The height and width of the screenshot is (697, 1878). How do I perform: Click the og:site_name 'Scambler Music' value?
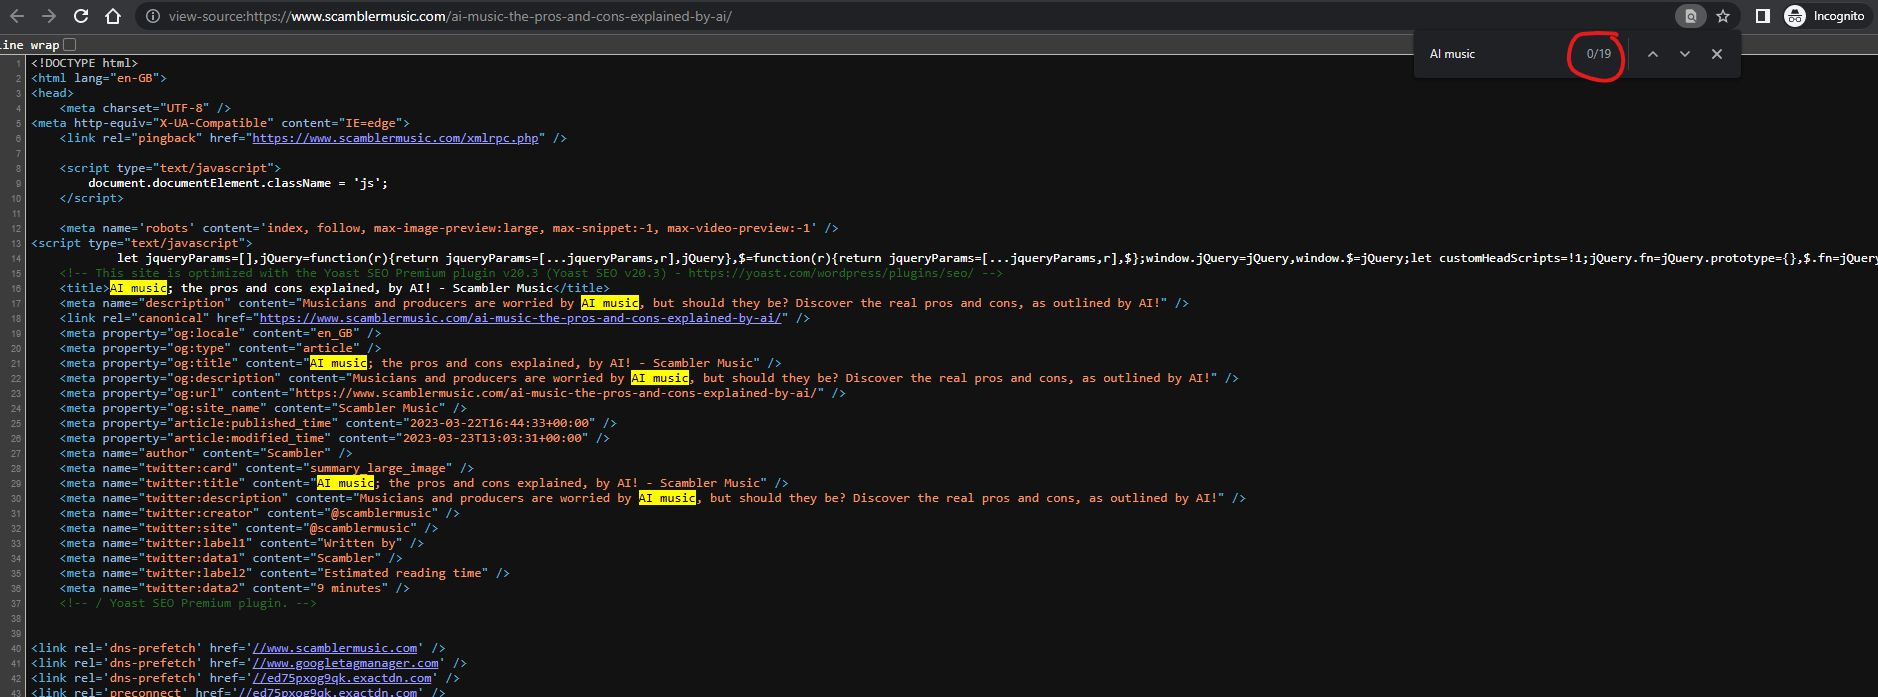(386, 408)
